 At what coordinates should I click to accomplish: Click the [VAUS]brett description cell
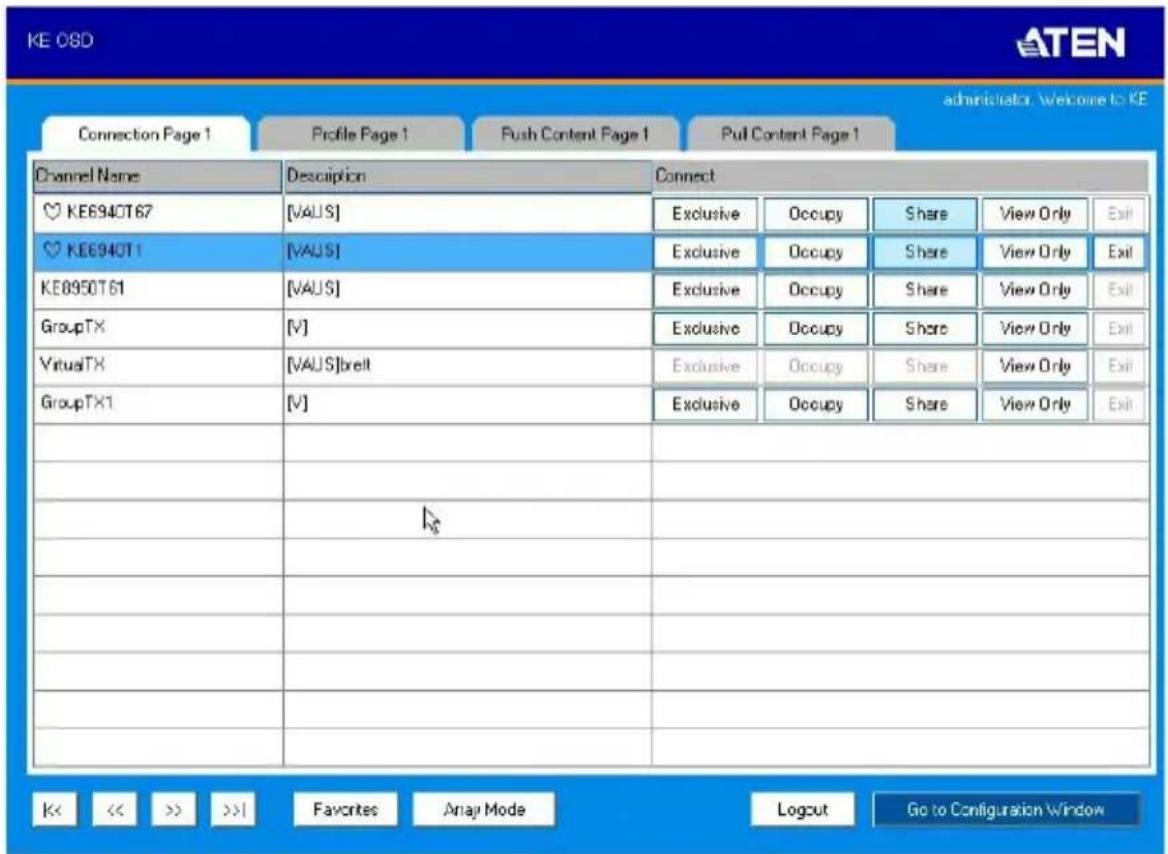pos(467,366)
